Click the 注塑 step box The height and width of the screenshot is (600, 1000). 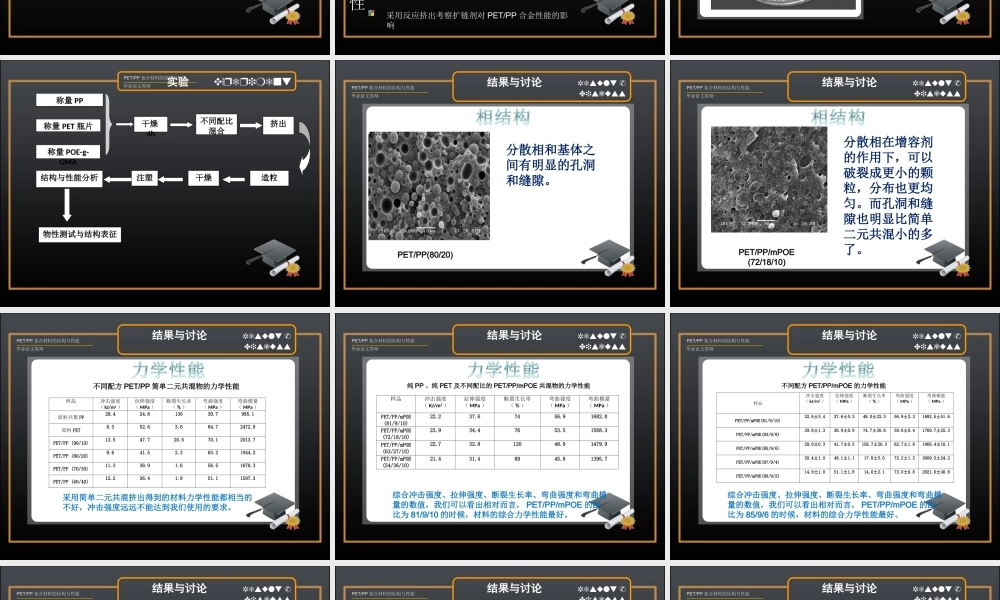(144, 178)
